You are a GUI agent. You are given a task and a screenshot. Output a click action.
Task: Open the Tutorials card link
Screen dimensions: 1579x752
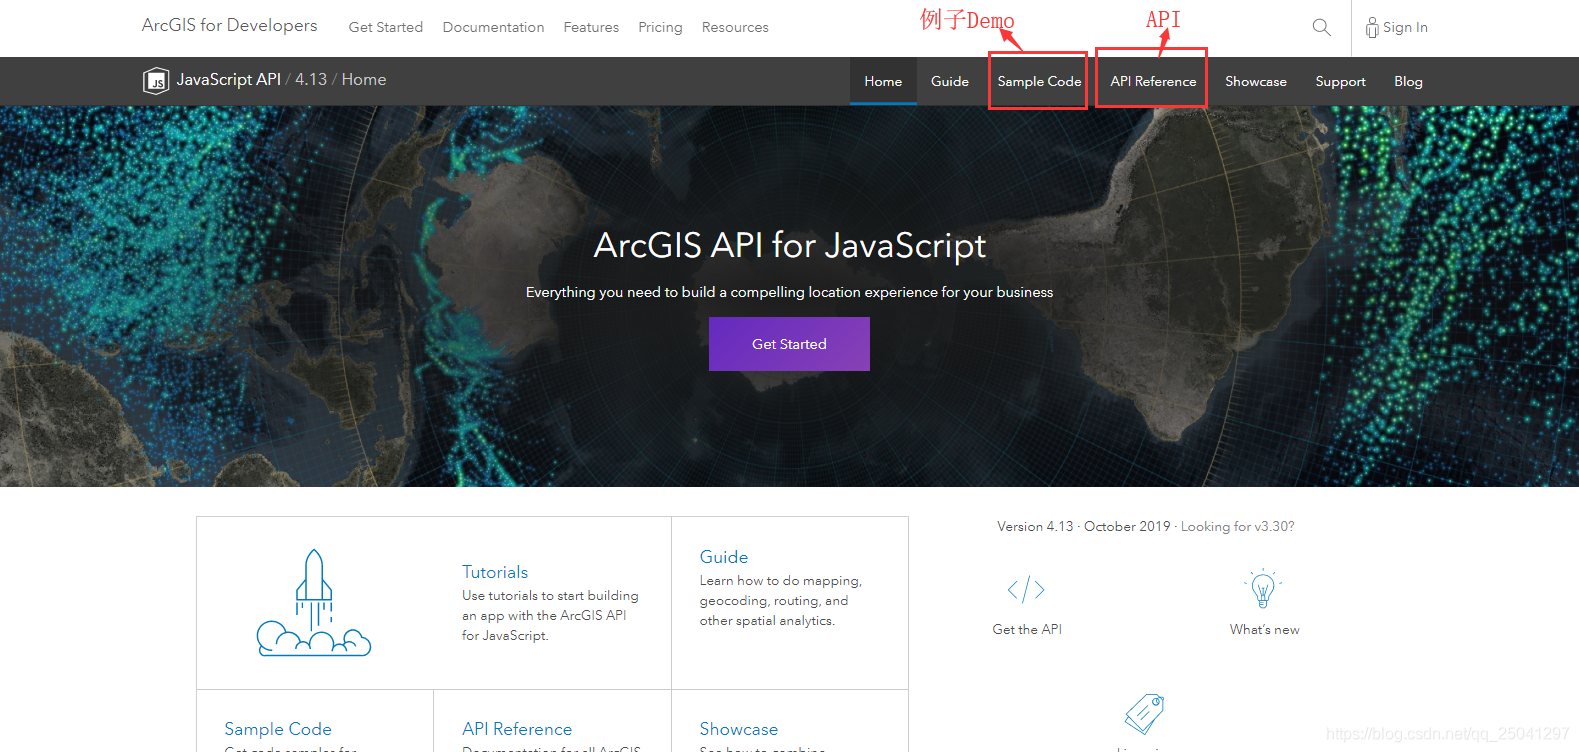tap(495, 572)
